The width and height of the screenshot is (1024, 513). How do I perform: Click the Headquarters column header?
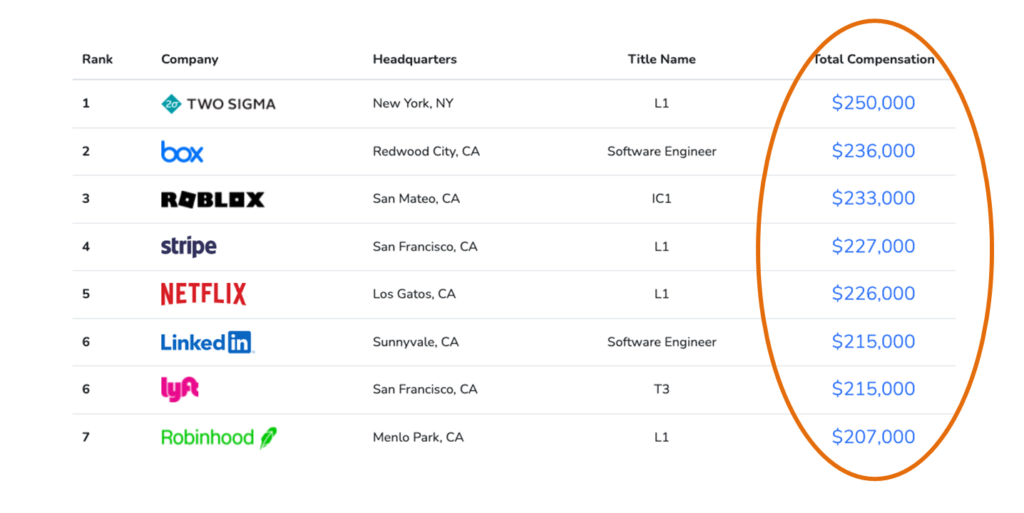click(415, 59)
